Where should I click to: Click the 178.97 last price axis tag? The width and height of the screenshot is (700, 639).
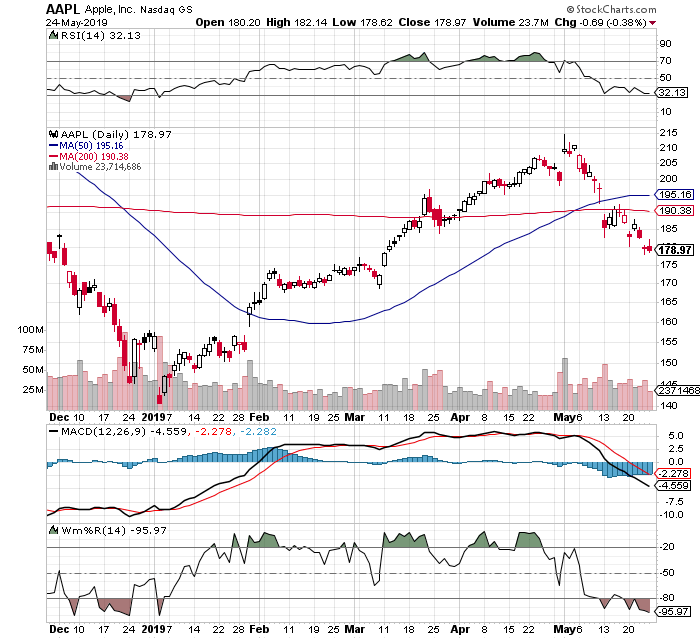click(675, 250)
